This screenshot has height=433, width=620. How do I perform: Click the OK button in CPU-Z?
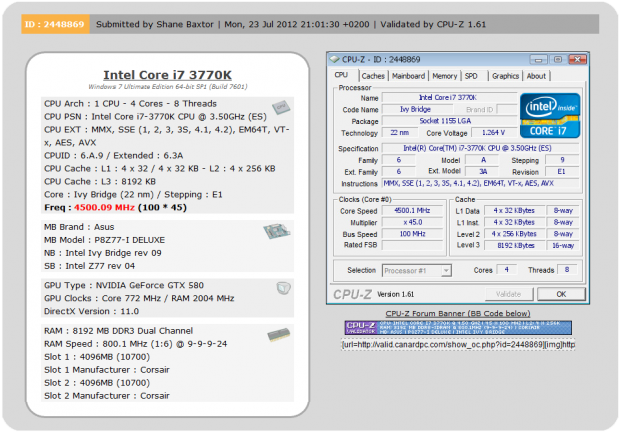click(x=561, y=294)
